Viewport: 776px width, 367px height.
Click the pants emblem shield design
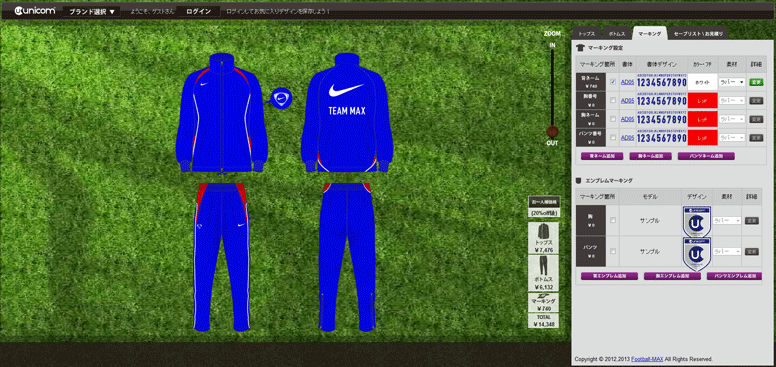[x=696, y=253]
